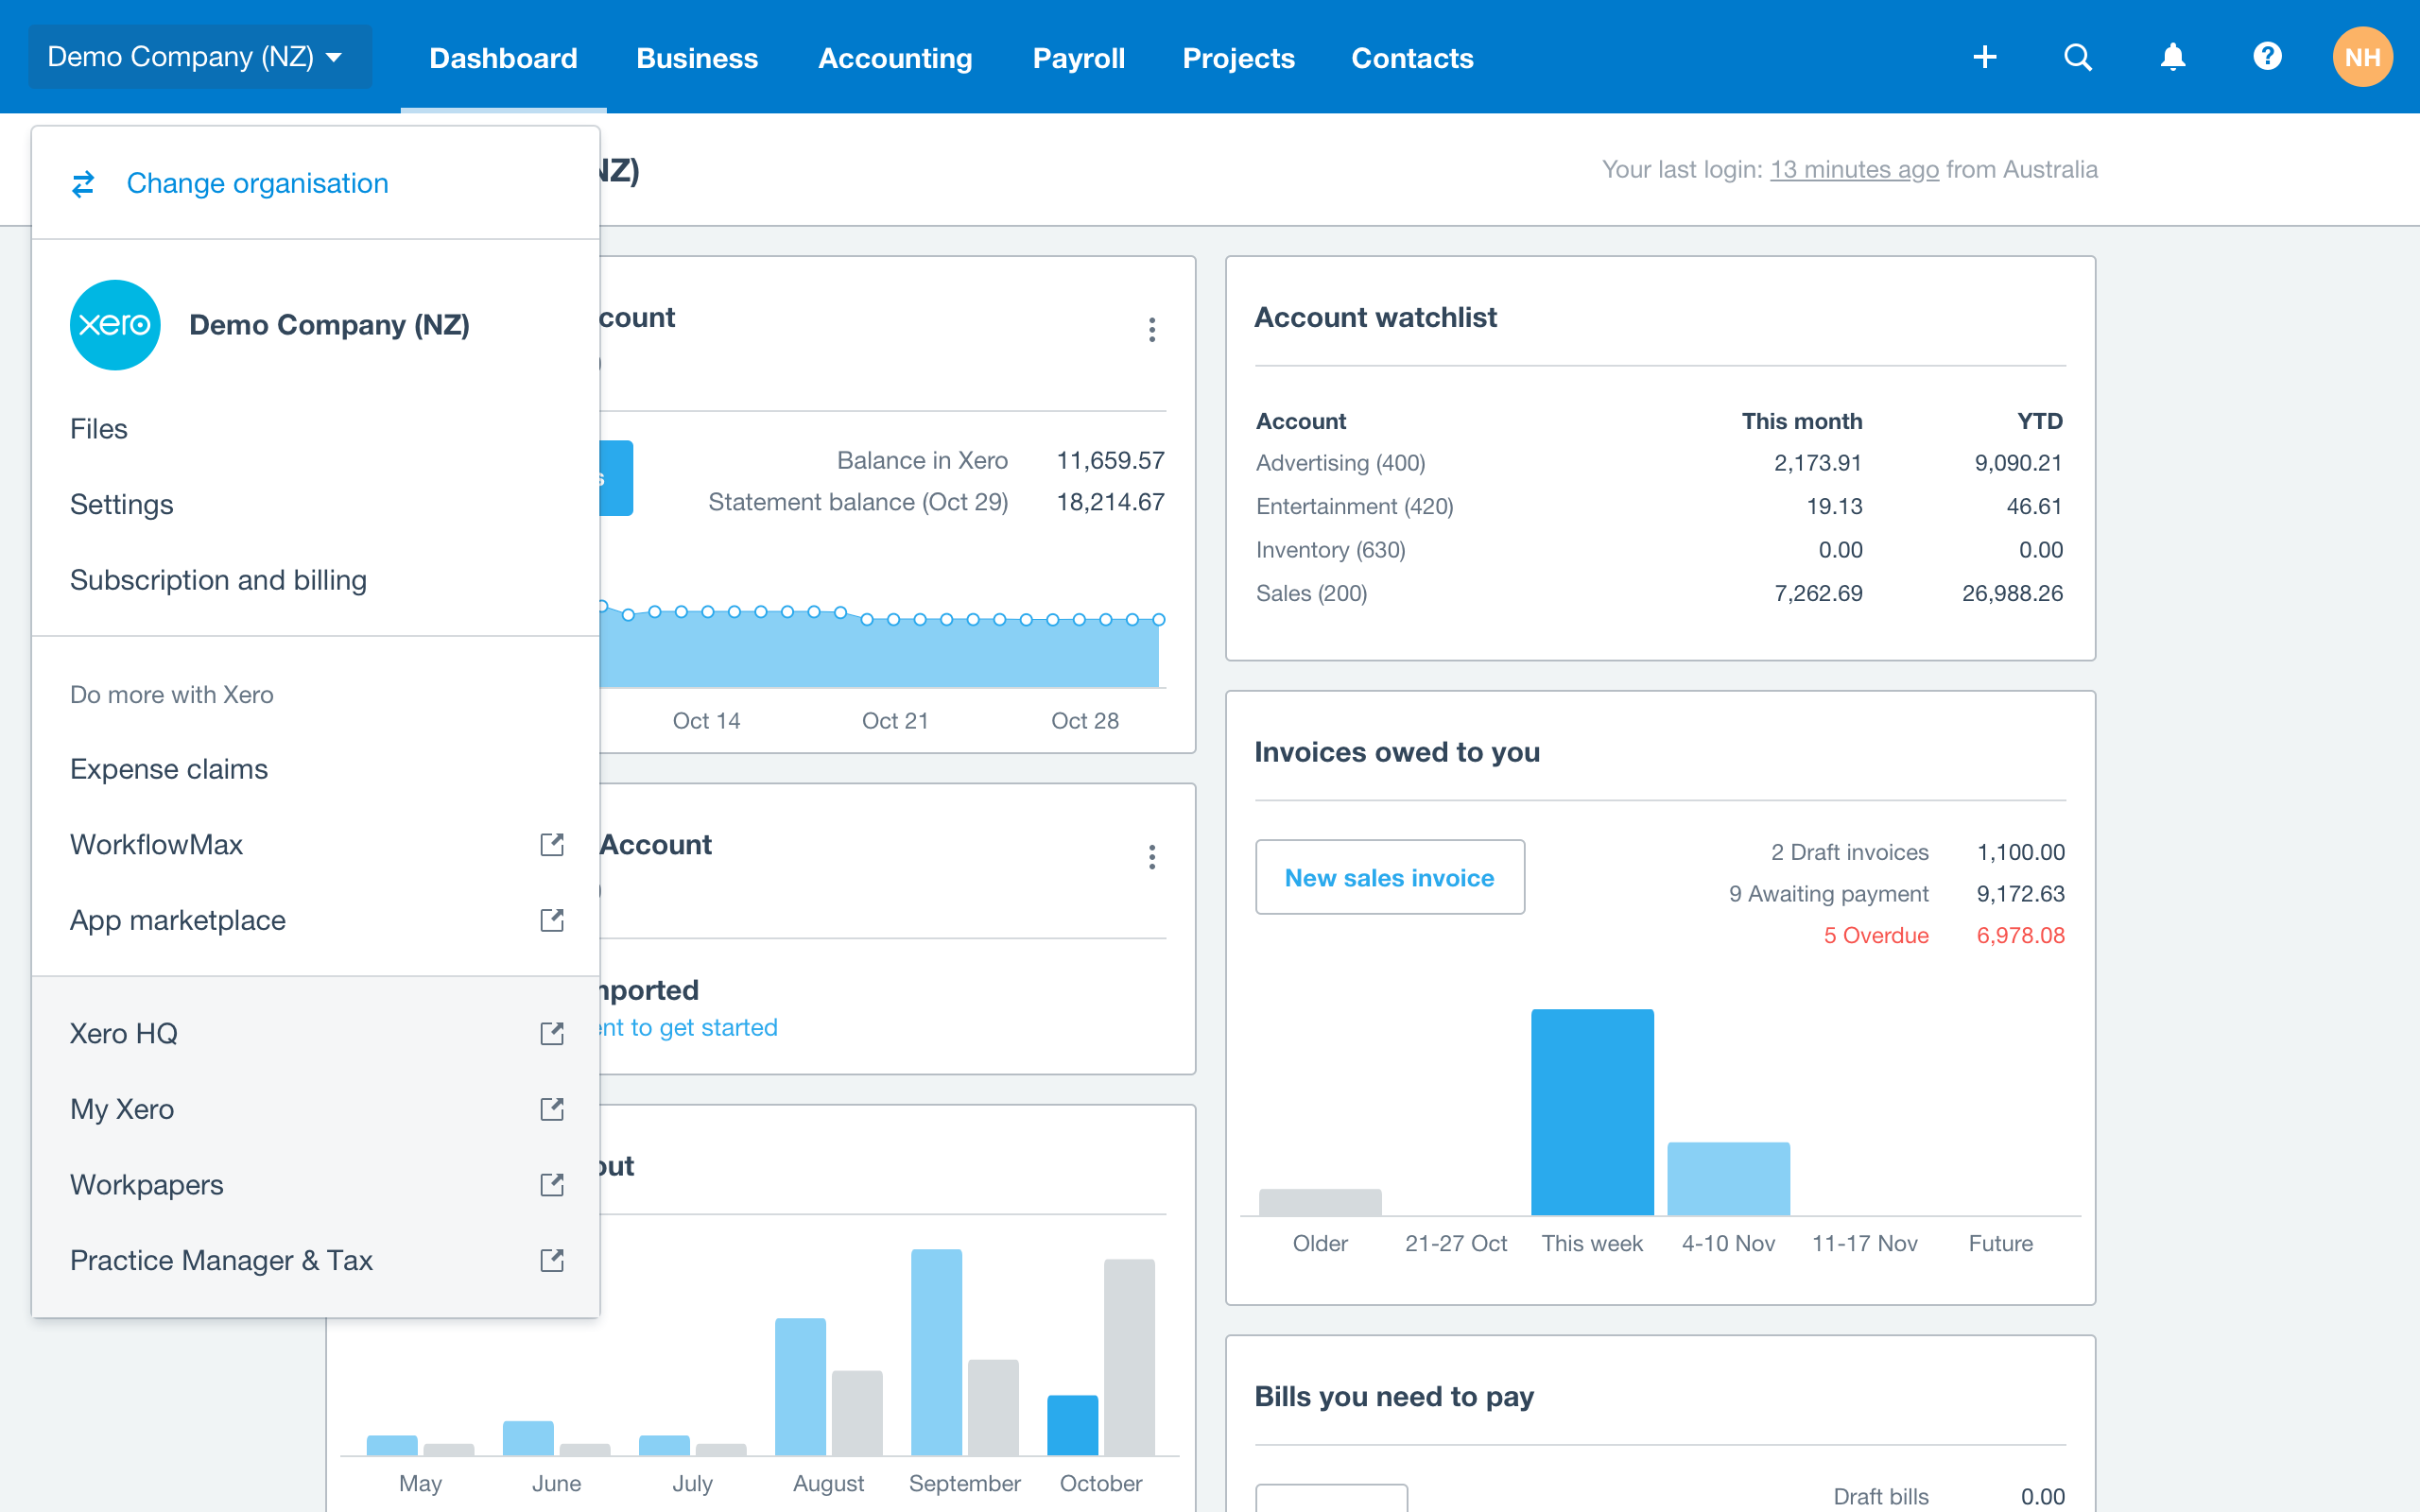Open Subscription and billing
Screen dimensions: 2420x1512
click(315, 580)
